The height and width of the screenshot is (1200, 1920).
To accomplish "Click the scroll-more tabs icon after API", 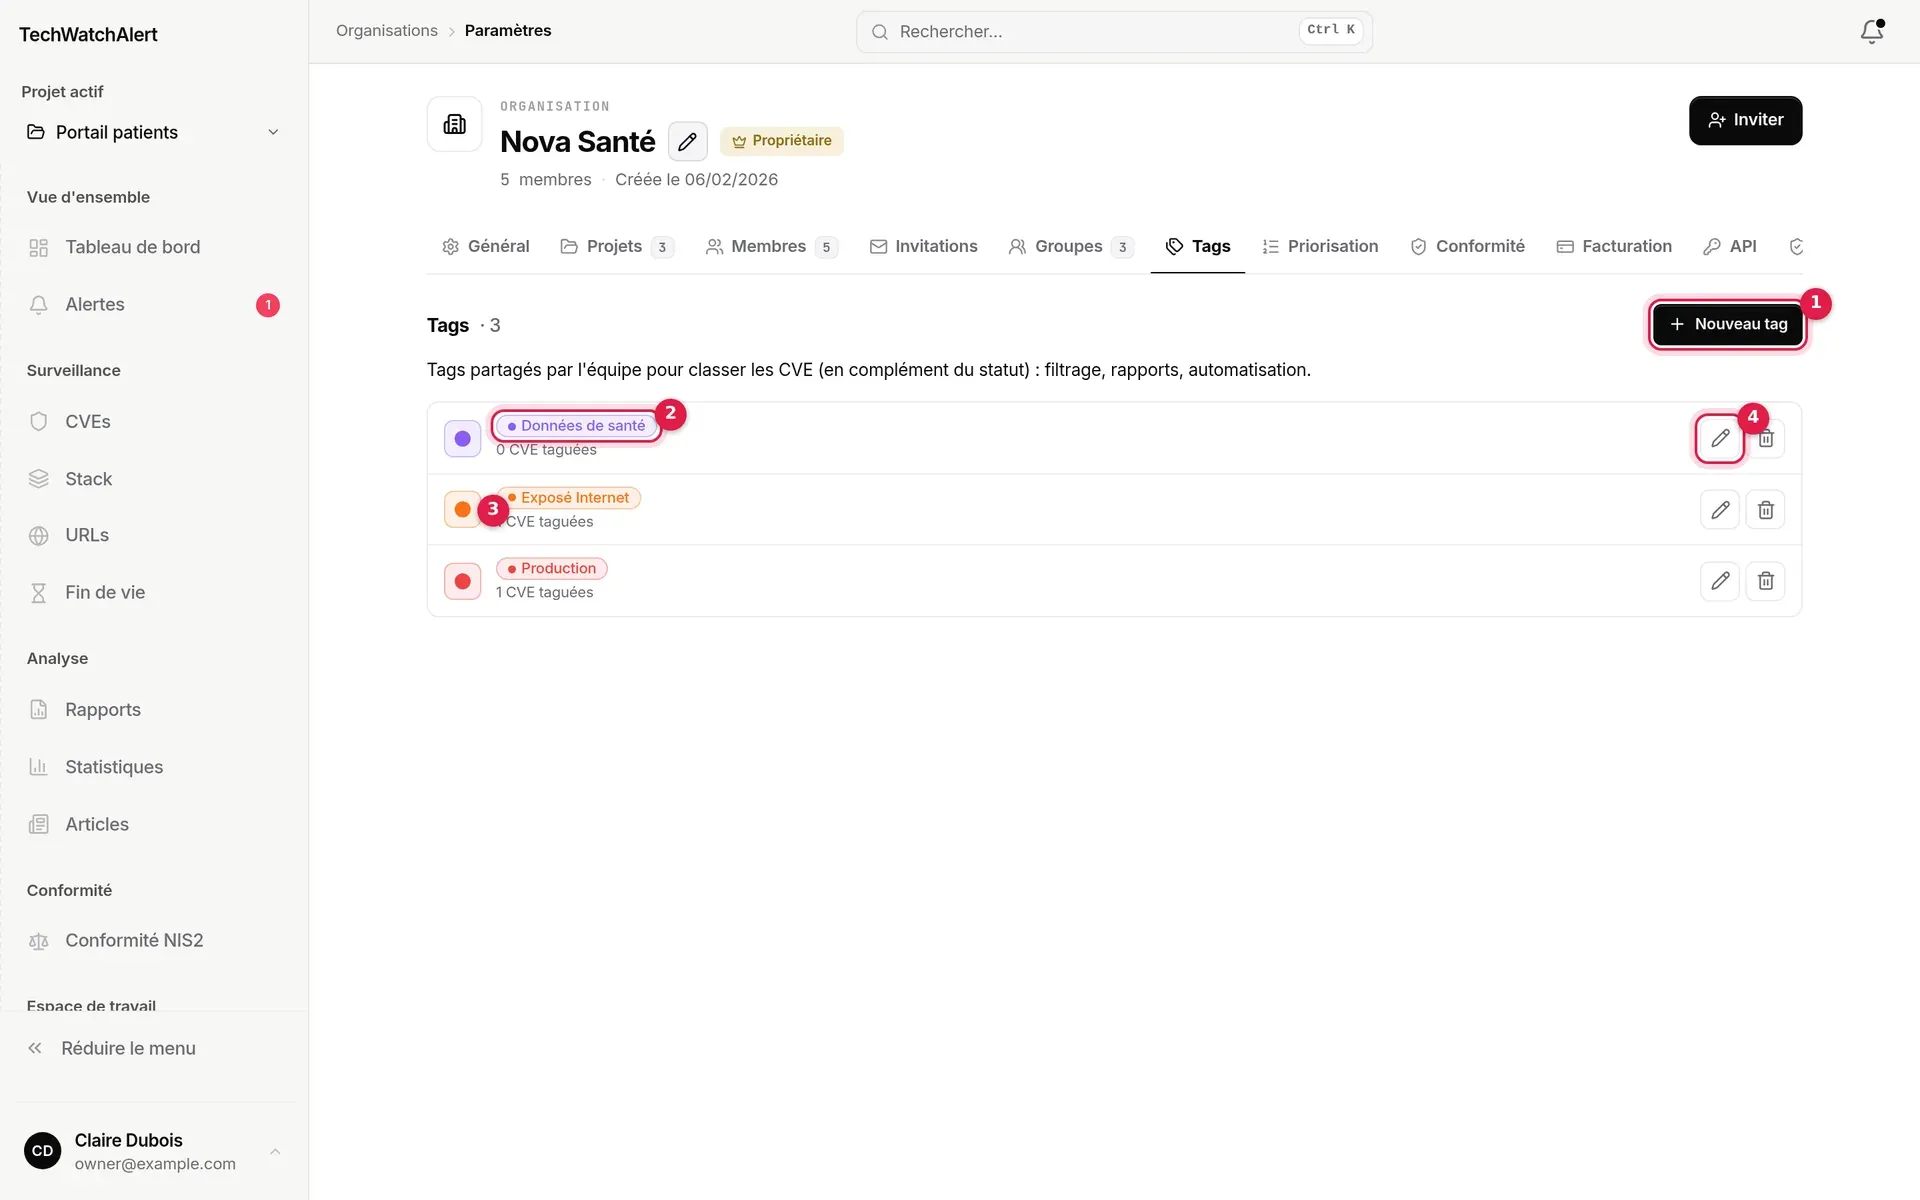I will [x=1796, y=247].
